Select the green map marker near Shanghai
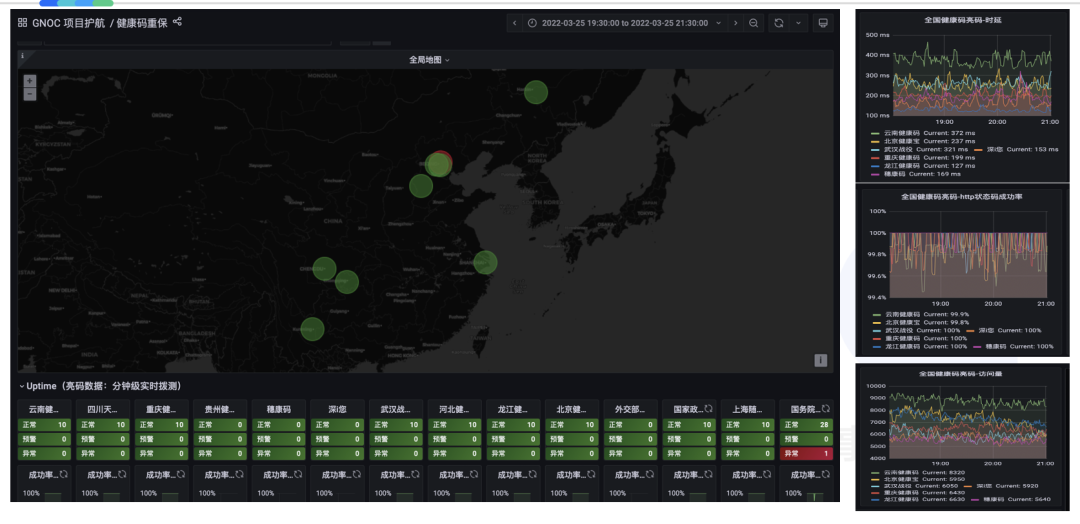This screenshot has width=1080, height=524. [x=486, y=262]
